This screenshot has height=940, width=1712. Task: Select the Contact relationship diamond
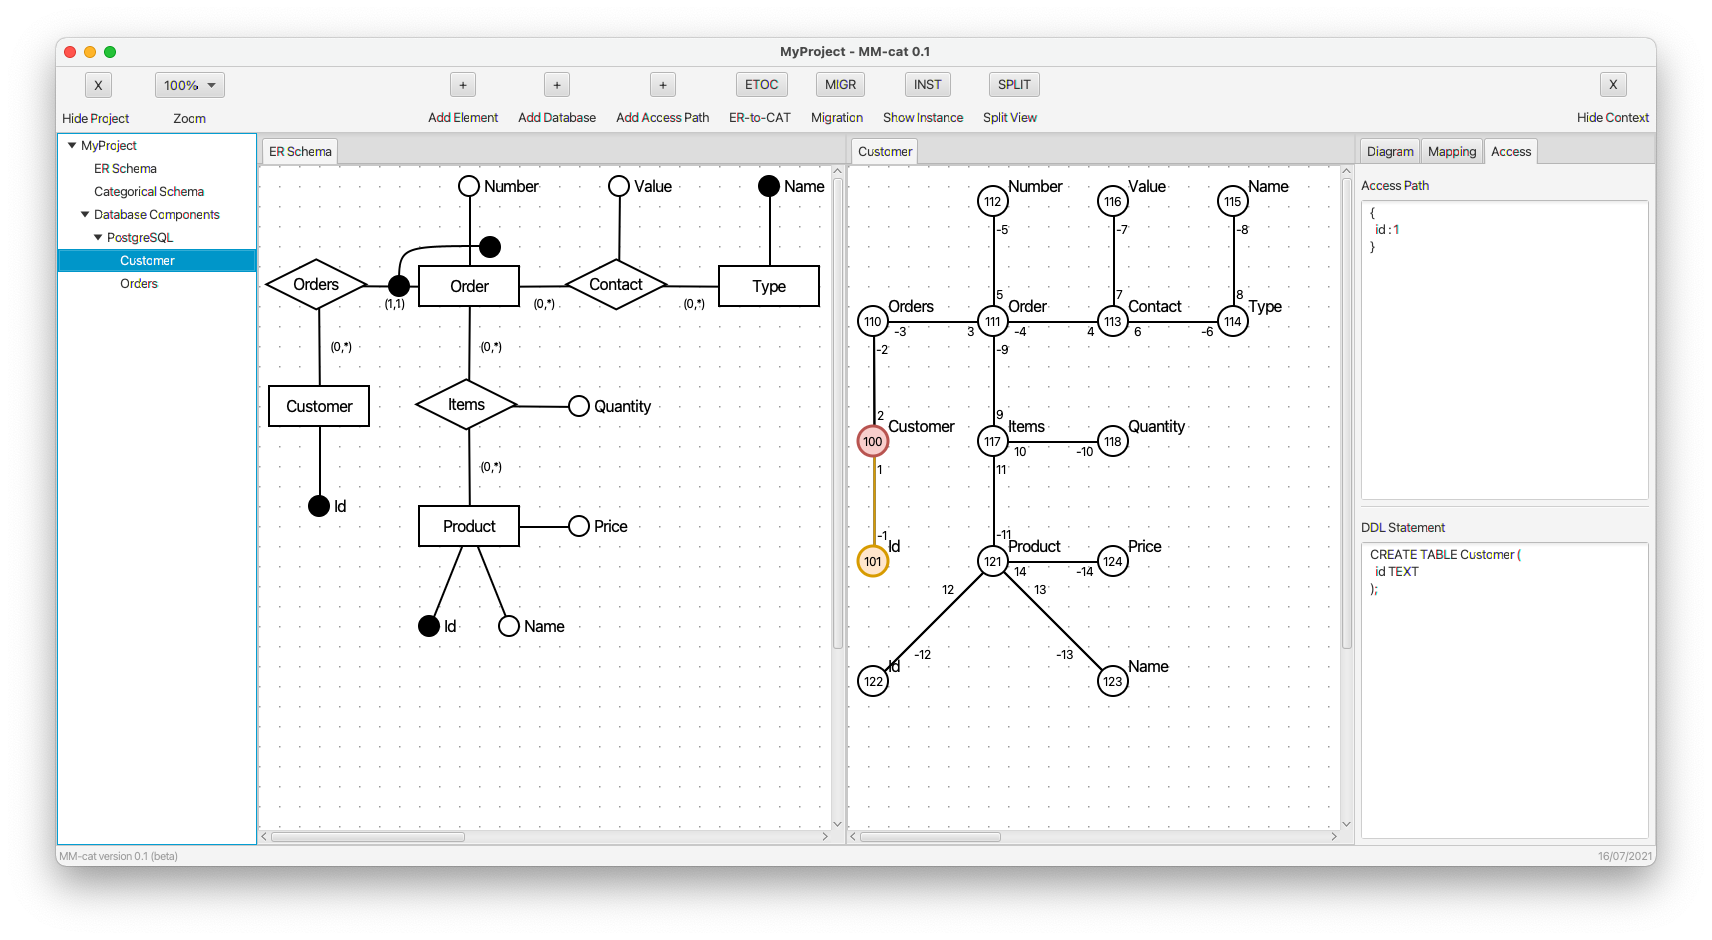(x=616, y=285)
